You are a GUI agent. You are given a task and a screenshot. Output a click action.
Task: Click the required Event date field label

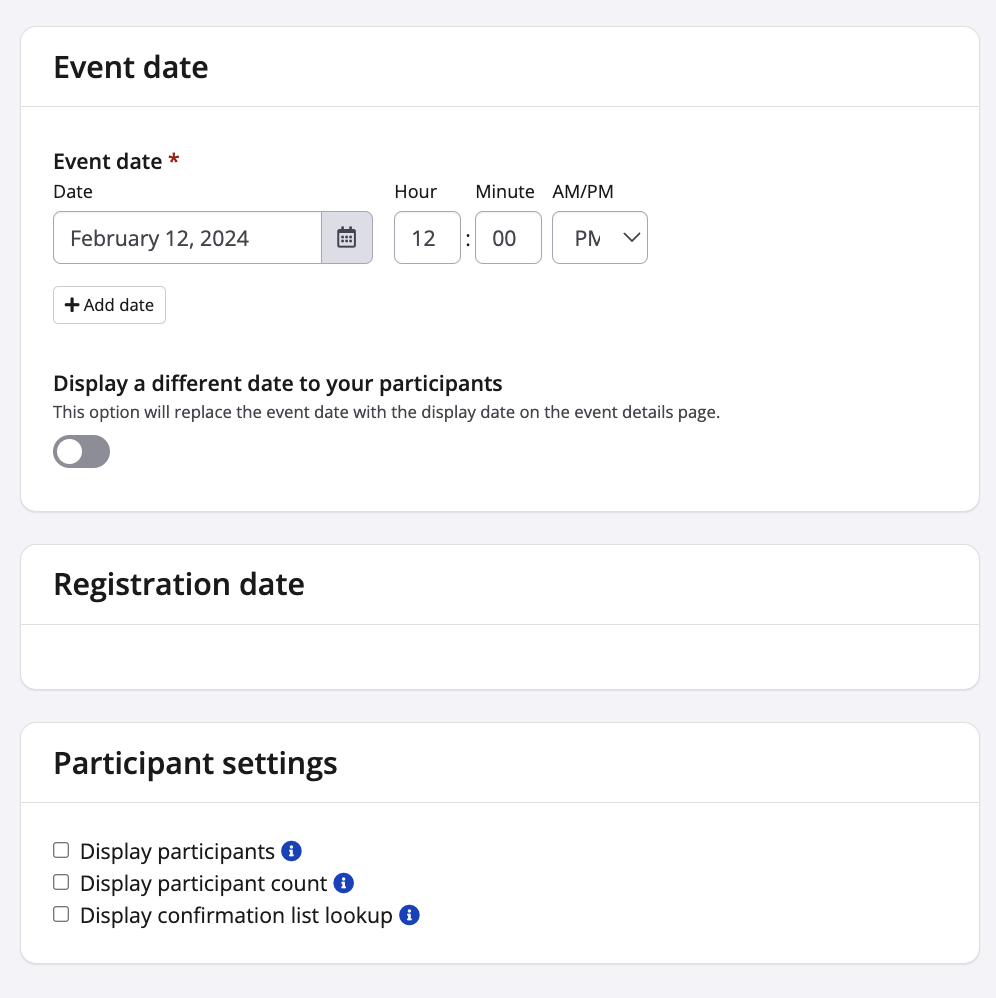coord(108,161)
